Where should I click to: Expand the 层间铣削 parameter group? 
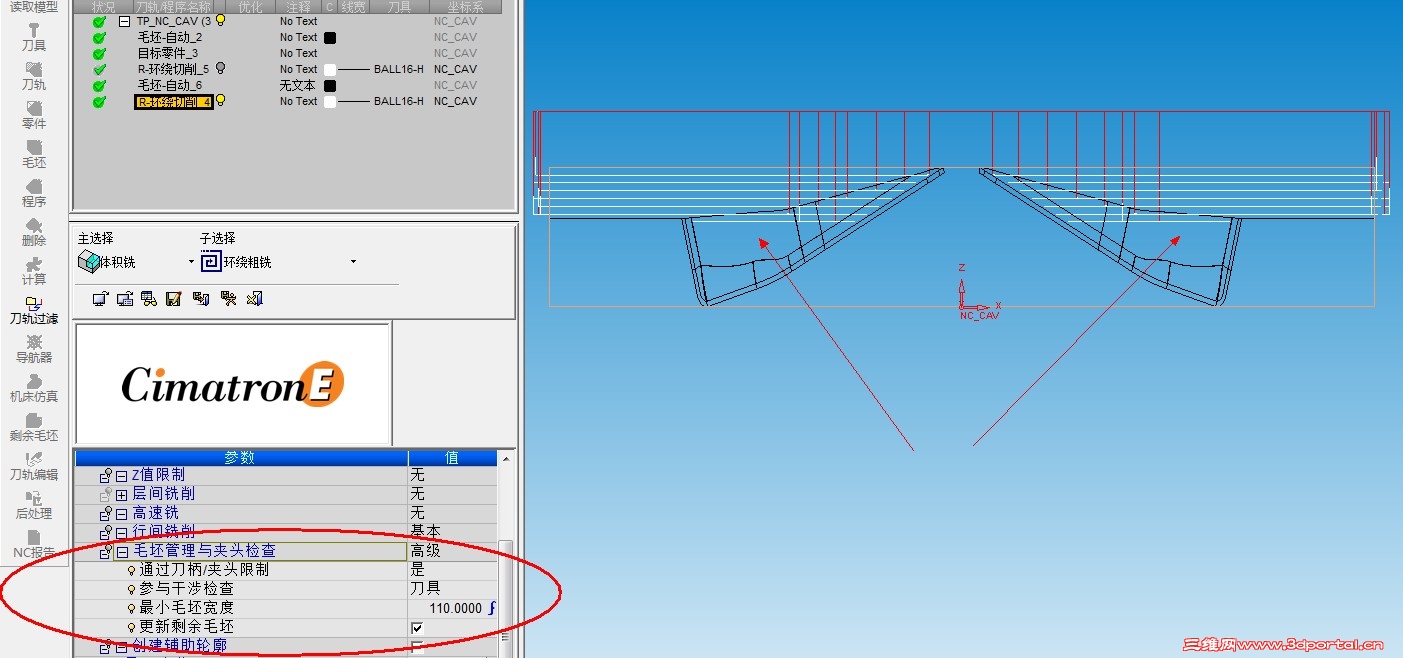pos(121,494)
